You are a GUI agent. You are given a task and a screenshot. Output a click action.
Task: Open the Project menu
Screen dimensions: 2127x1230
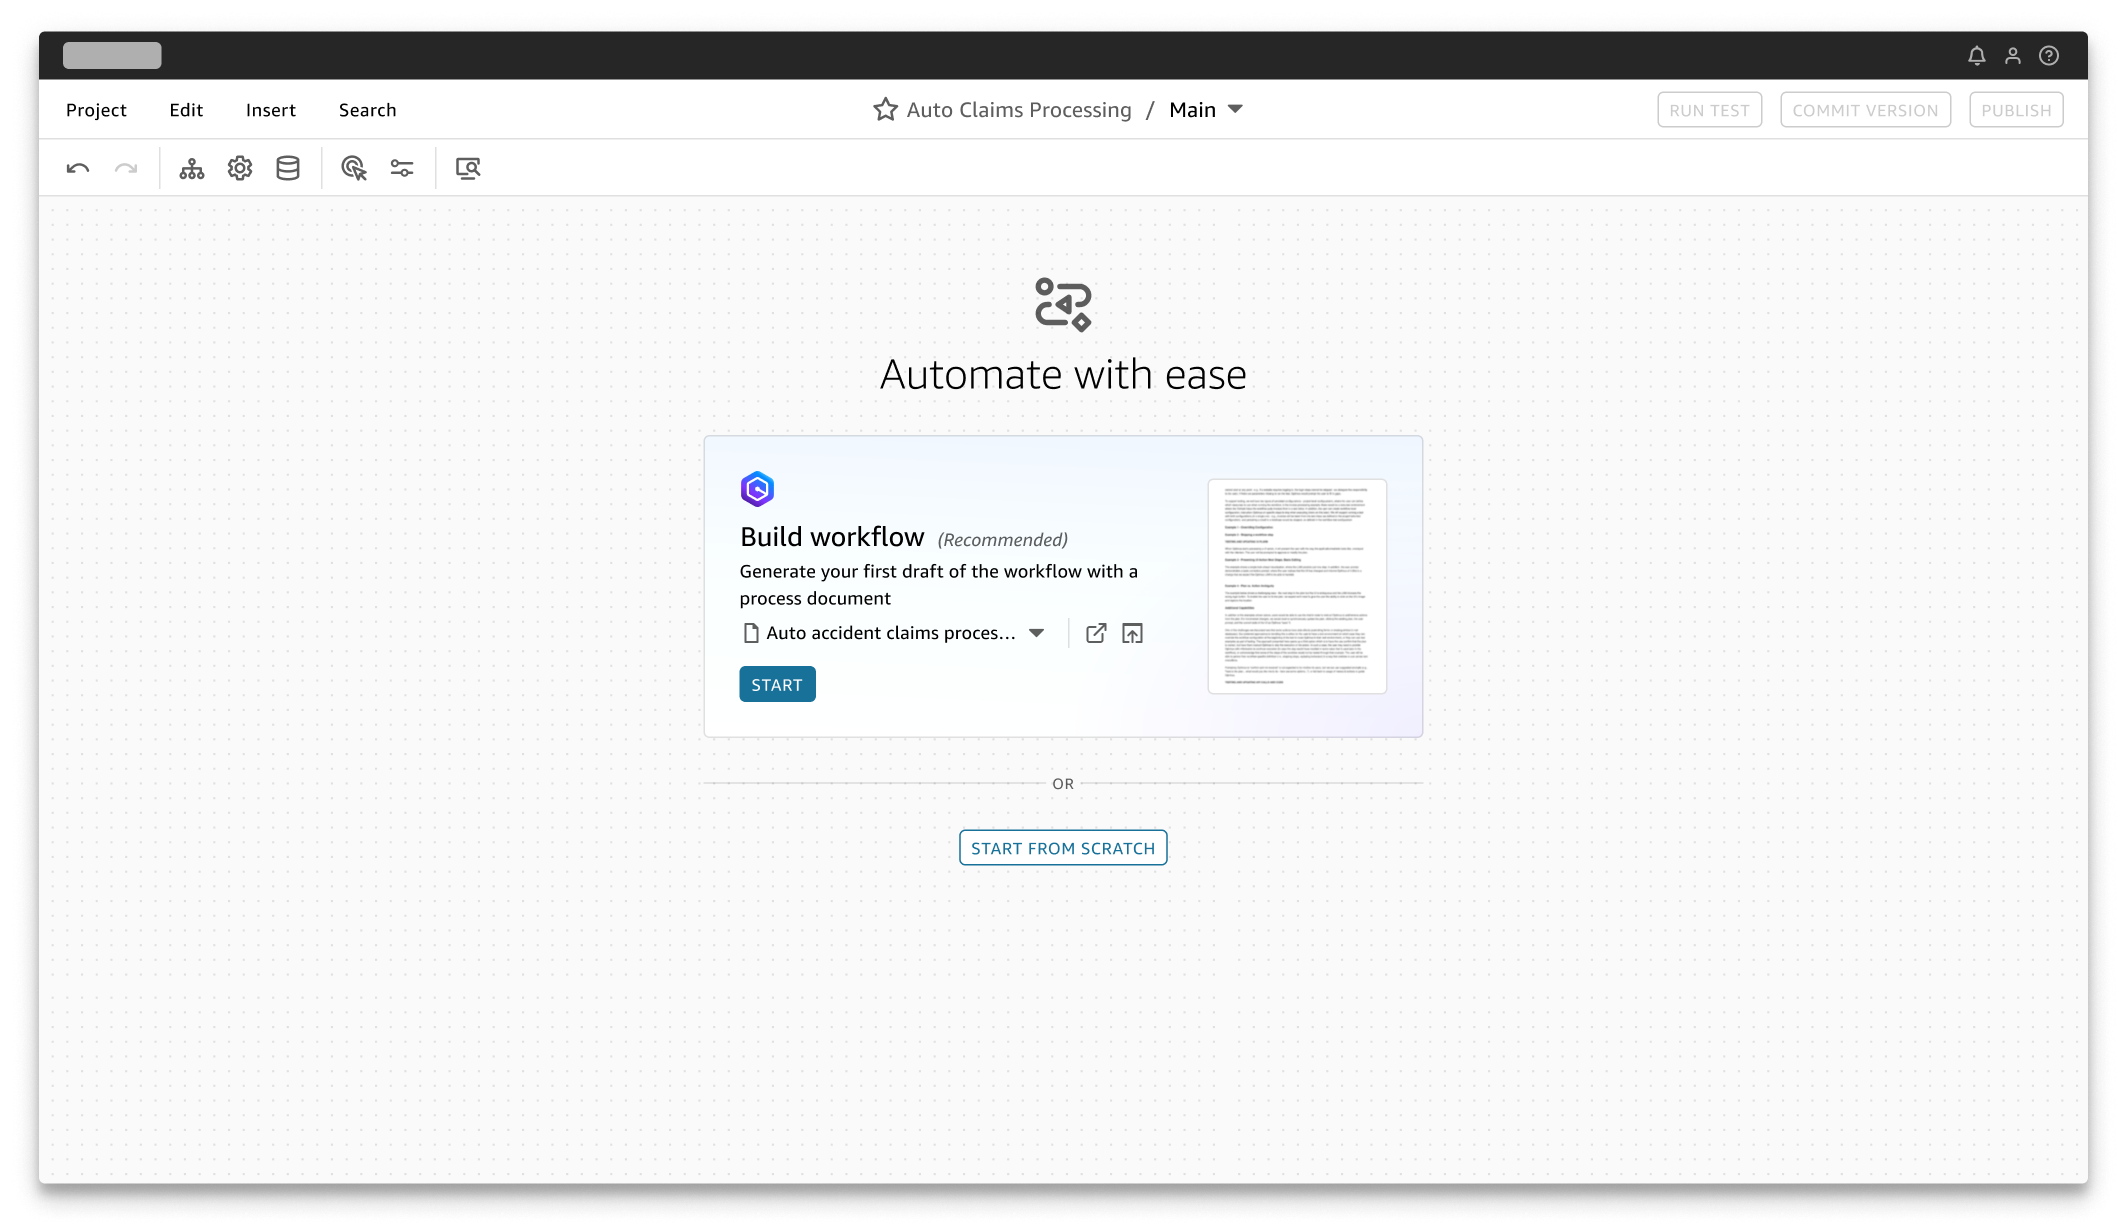(x=96, y=110)
